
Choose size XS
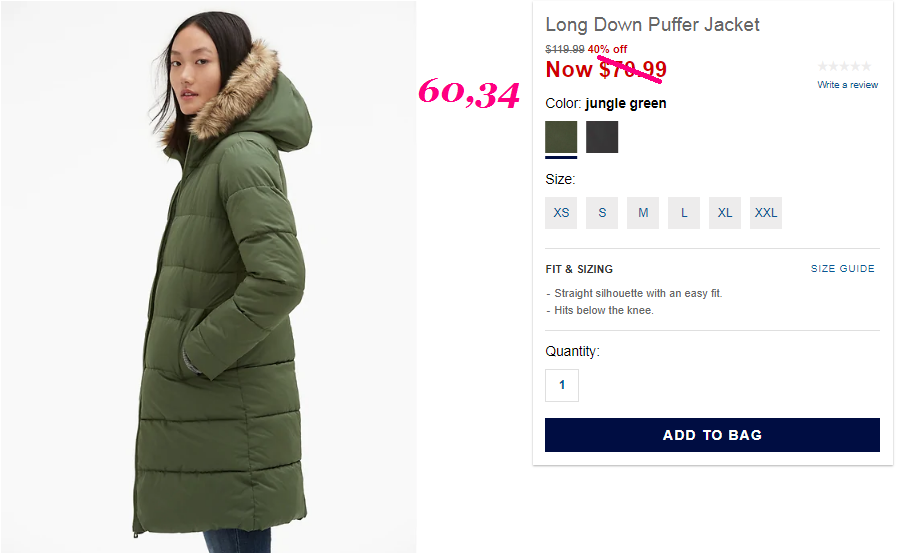(561, 213)
